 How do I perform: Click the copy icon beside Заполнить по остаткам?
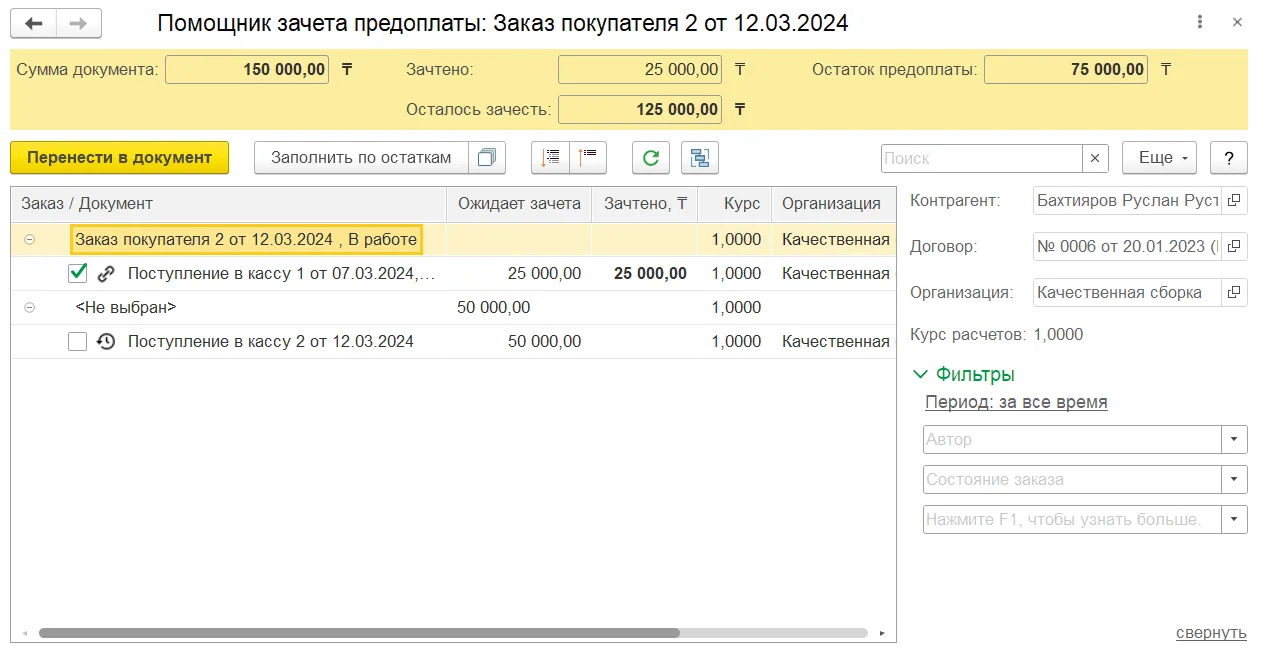coord(487,157)
